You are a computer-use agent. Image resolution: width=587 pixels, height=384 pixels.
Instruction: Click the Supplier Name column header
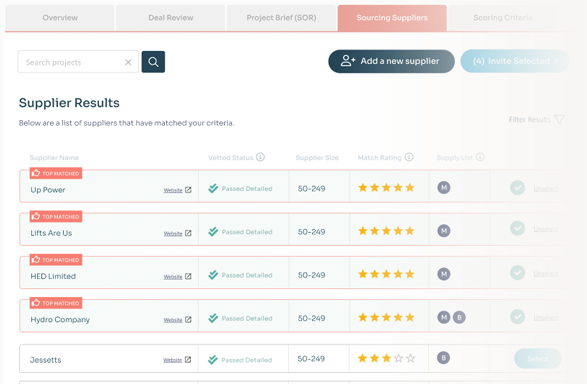pyautogui.click(x=54, y=158)
